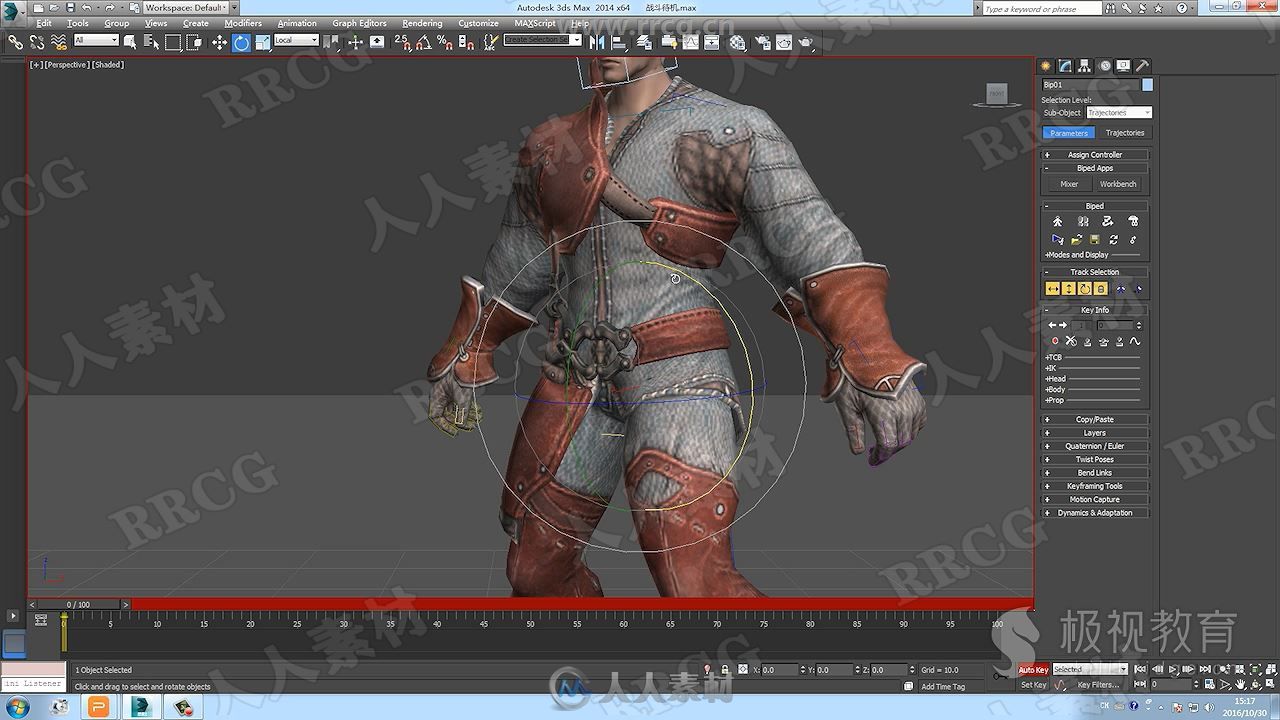
Task: Activate the Select and Scale tool
Action: [x=263, y=42]
